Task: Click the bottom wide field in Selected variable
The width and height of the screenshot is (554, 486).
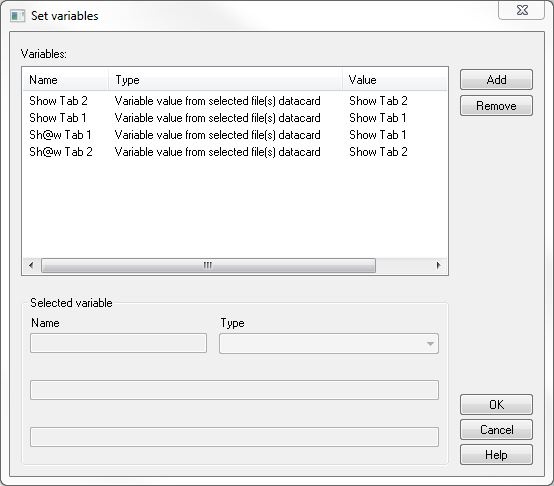Action: pyautogui.click(x=234, y=437)
